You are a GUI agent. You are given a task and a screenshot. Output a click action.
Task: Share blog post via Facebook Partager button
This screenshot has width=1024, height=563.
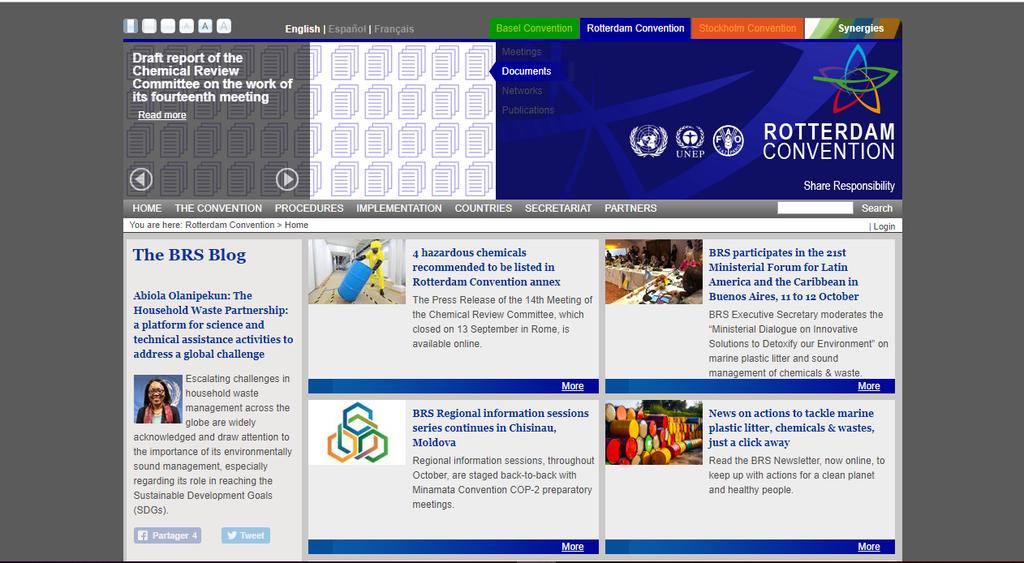coord(168,536)
